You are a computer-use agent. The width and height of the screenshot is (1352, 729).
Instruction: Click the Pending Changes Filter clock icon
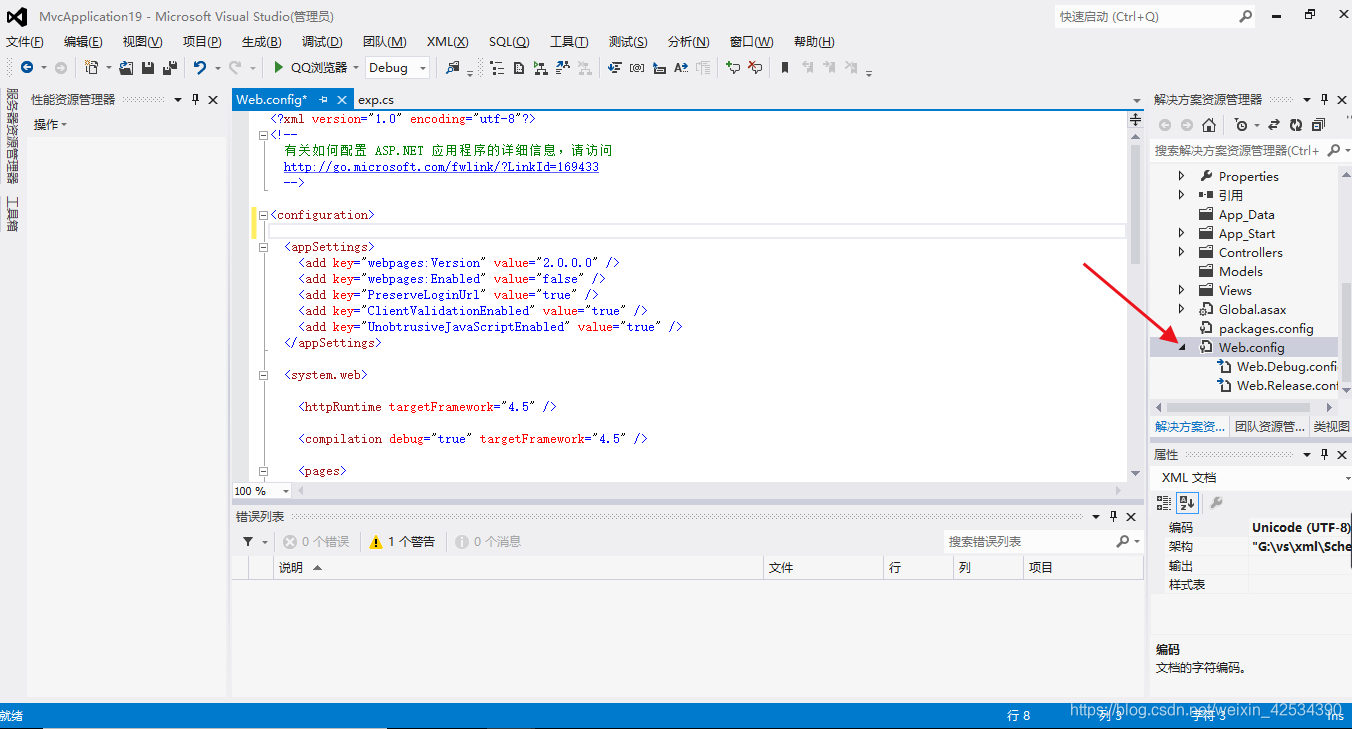coord(1241,125)
